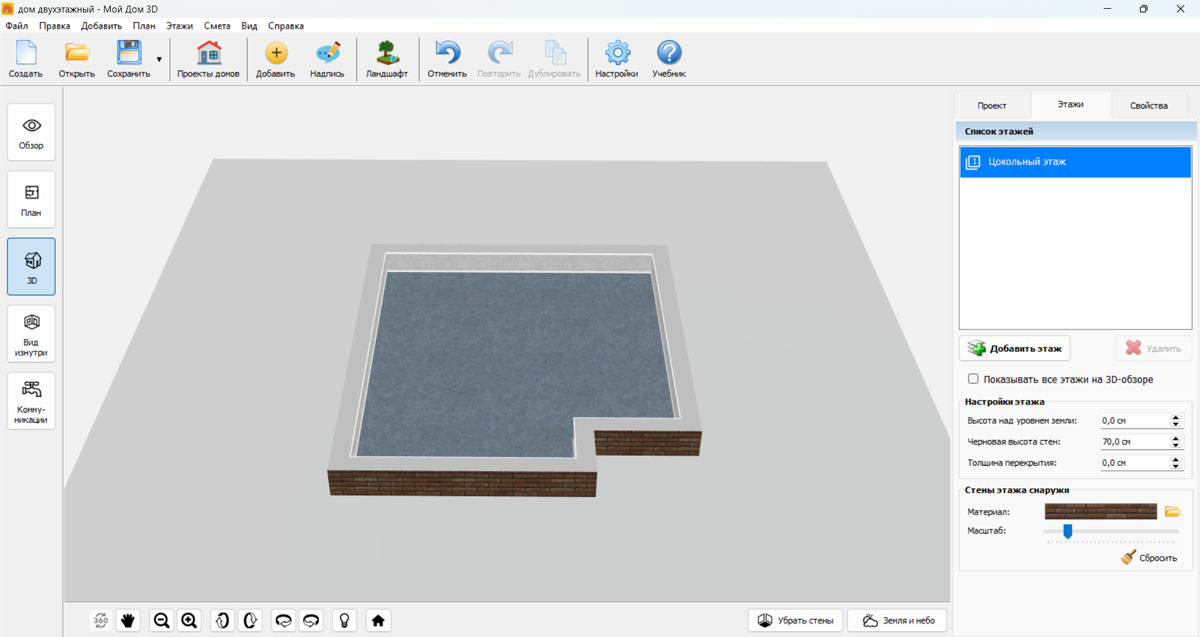Decrease the Толщина перекрытия value

(1174, 467)
